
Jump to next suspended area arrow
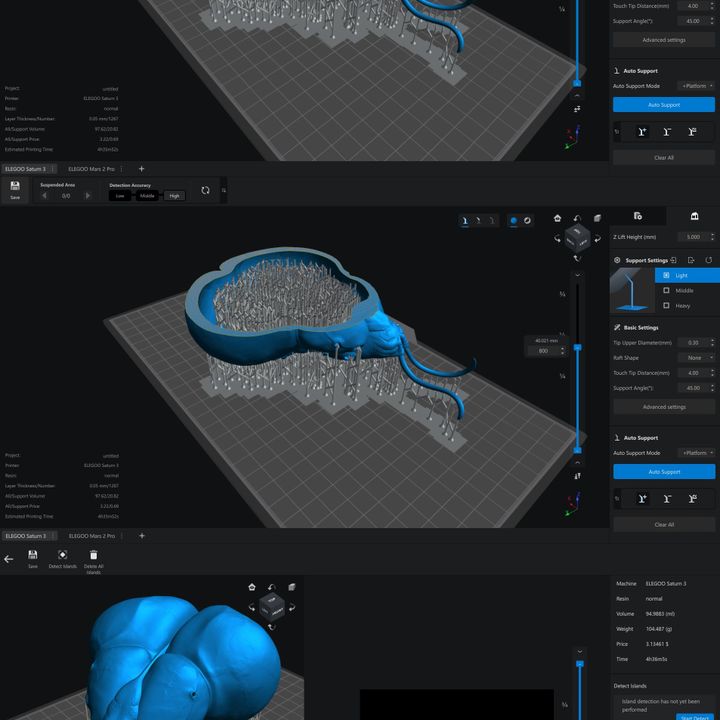point(88,196)
